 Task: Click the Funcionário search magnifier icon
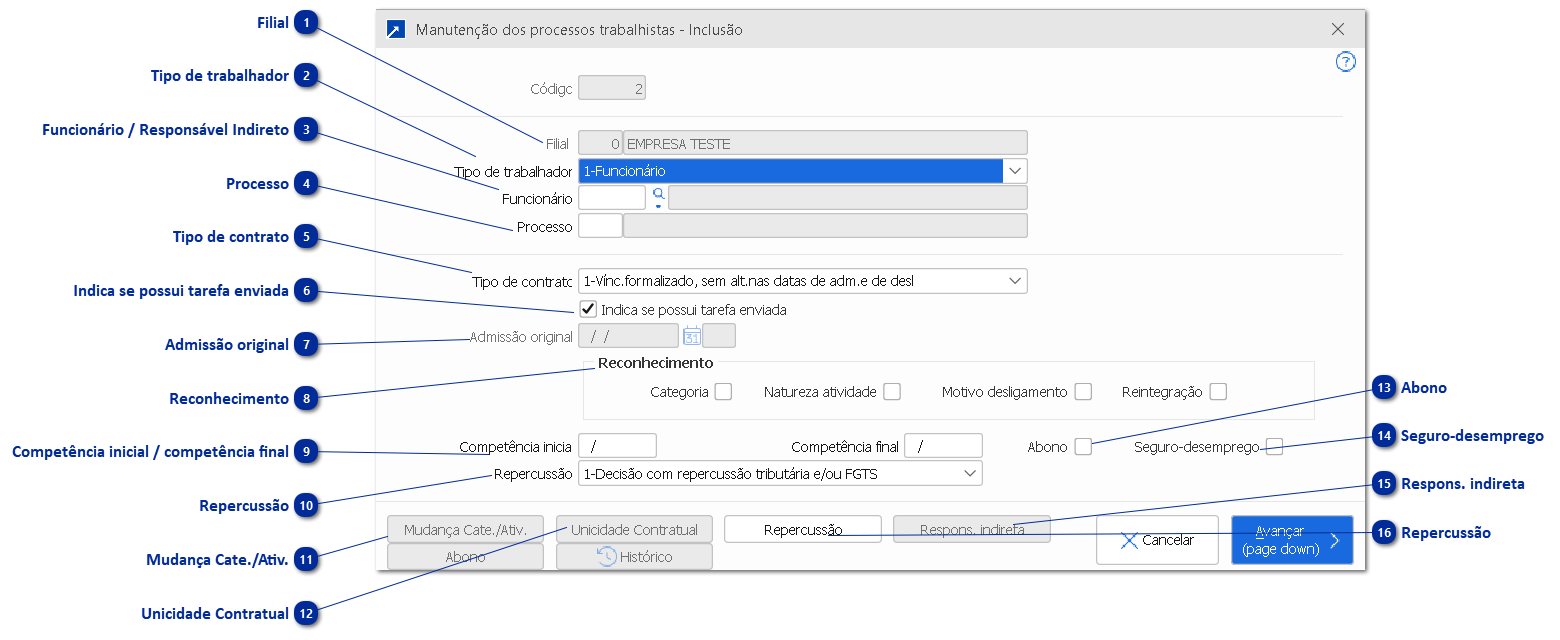[x=658, y=196]
